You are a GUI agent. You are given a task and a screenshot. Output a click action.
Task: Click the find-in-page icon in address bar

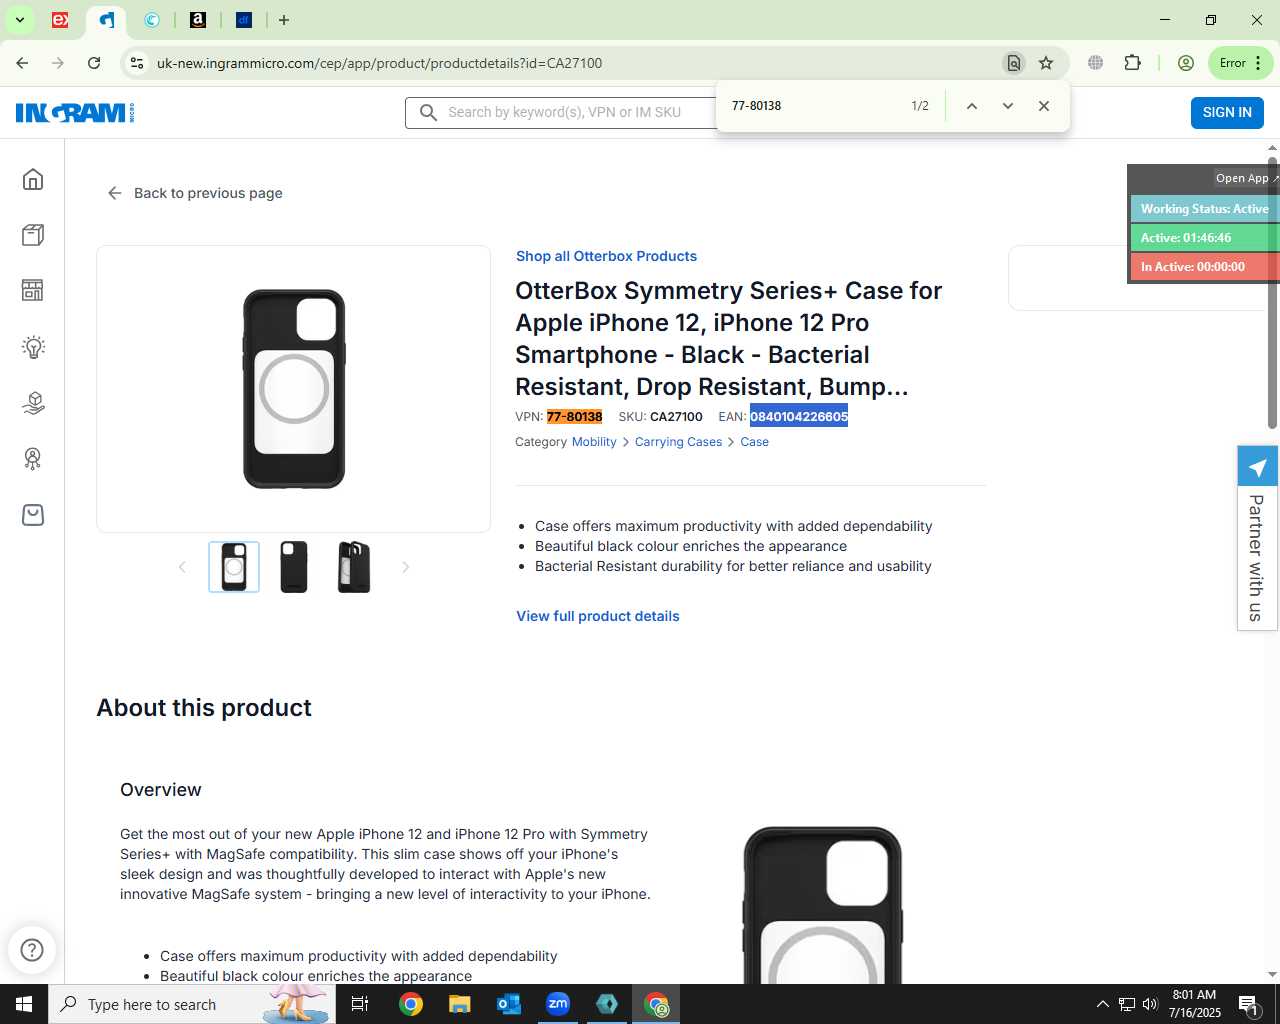[1014, 63]
